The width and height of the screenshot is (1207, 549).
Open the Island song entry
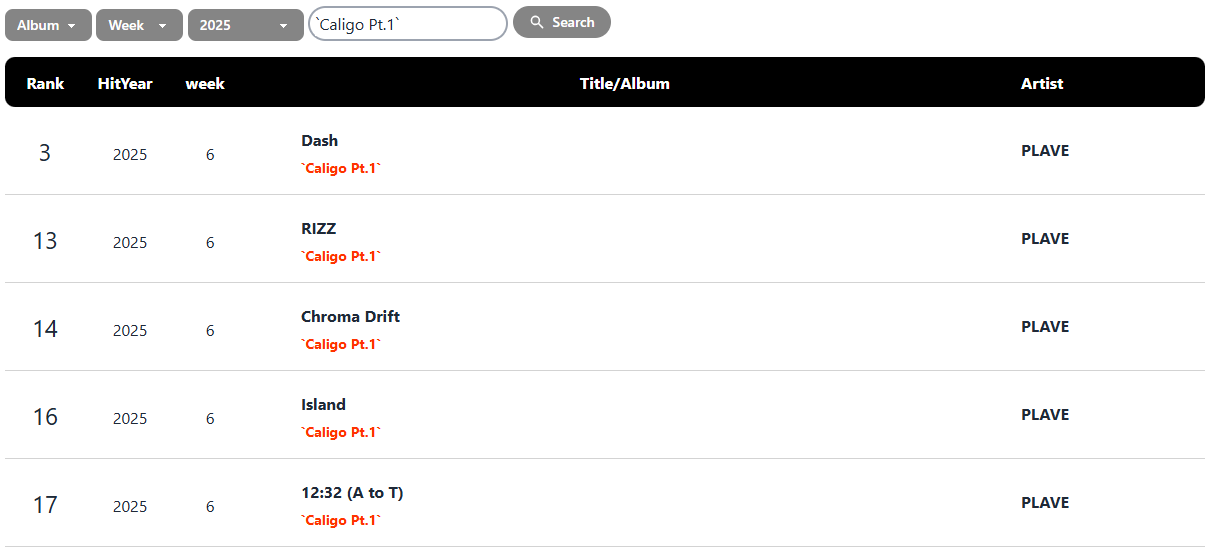[324, 405]
